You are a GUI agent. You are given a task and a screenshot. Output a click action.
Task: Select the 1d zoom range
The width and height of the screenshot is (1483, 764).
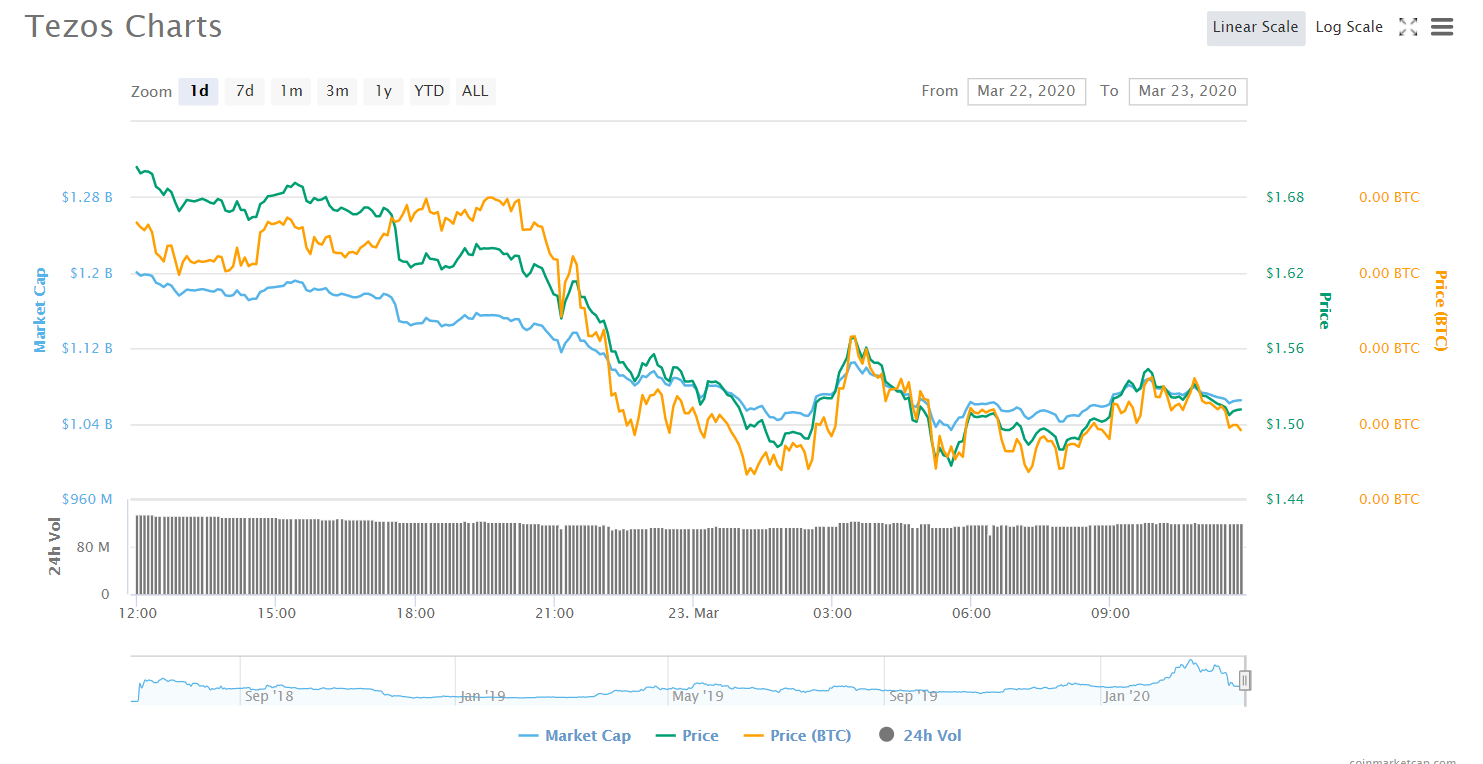199,91
